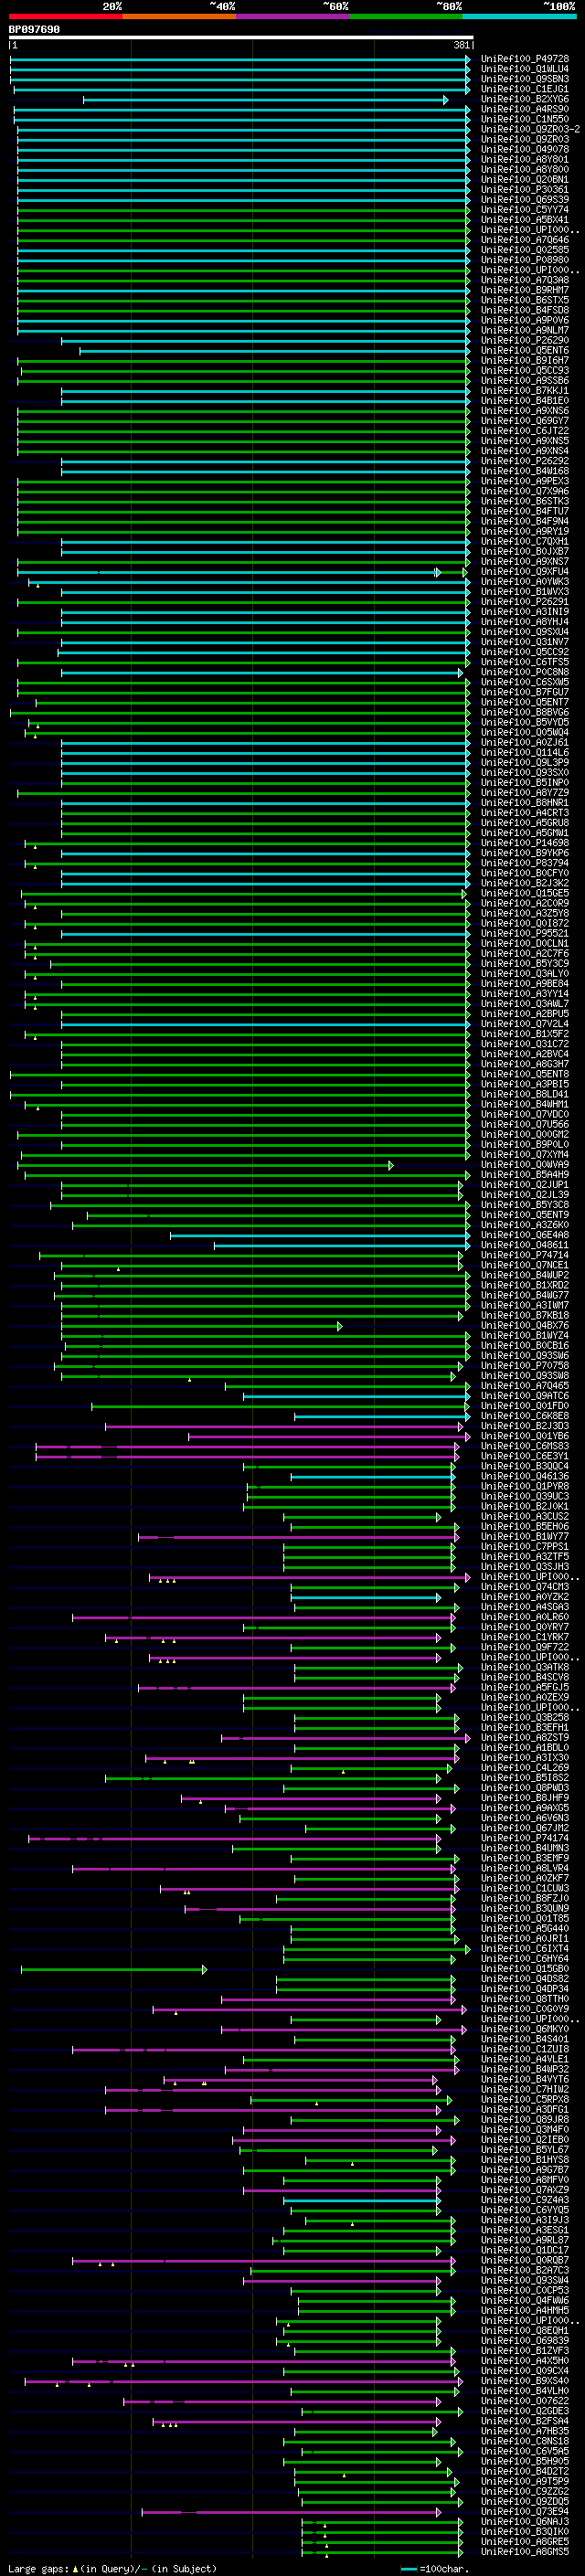Select the UniRef100_O07622 label

pos(525,2401)
